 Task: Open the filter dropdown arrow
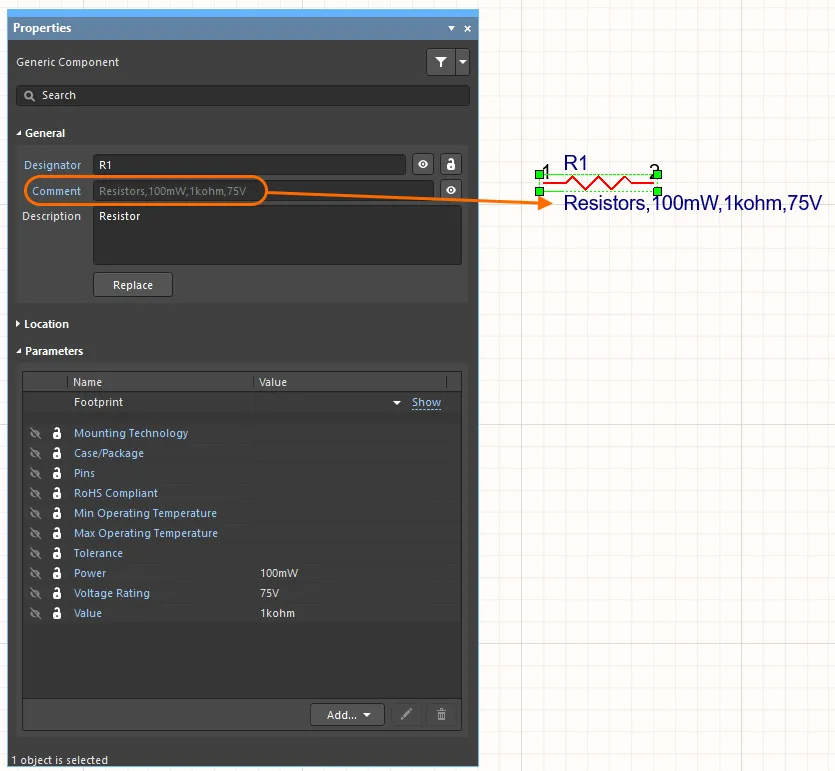coord(463,62)
